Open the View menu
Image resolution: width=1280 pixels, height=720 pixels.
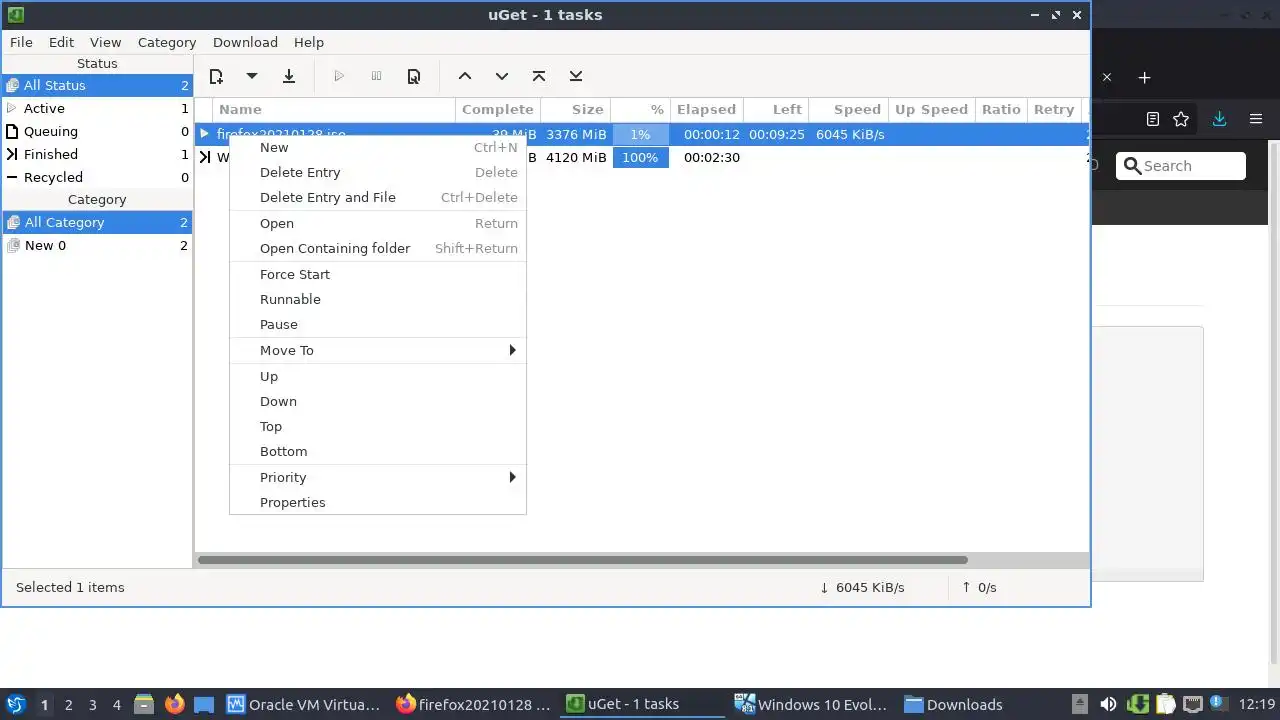tap(105, 42)
